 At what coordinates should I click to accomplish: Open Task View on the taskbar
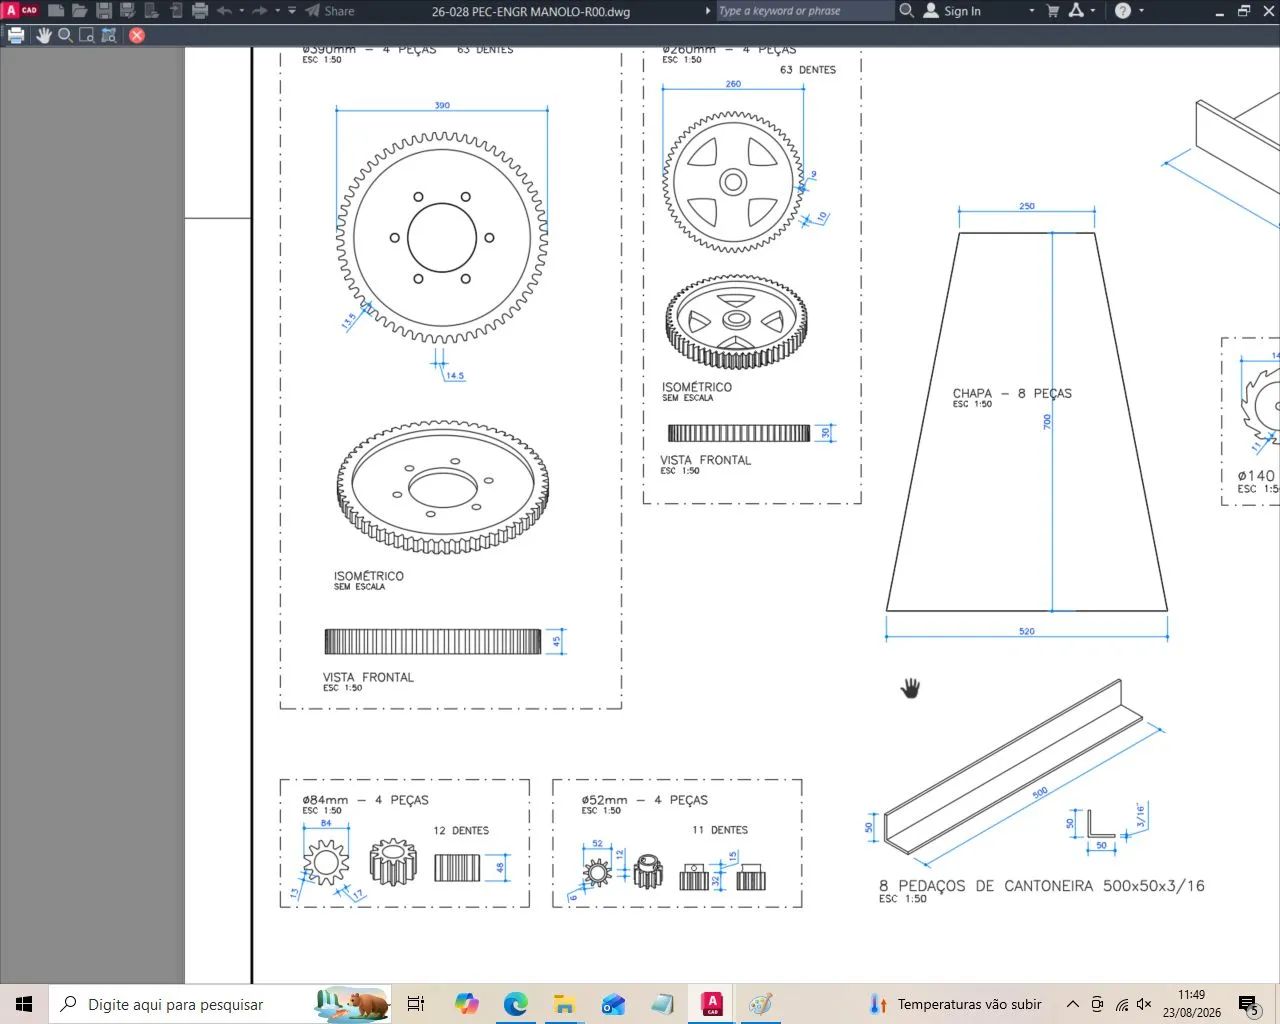coord(416,1004)
